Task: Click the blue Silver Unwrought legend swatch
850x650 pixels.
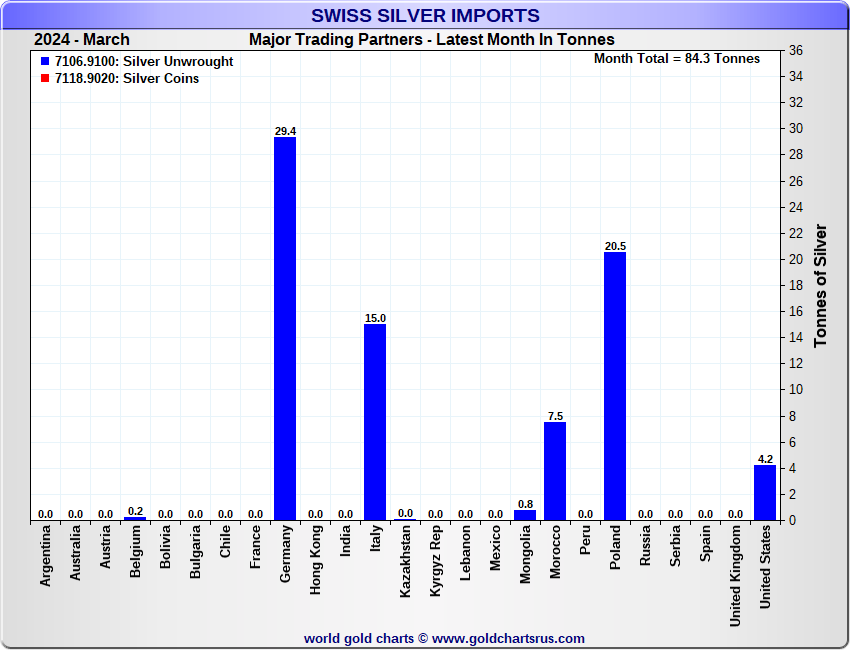Action: (45, 62)
